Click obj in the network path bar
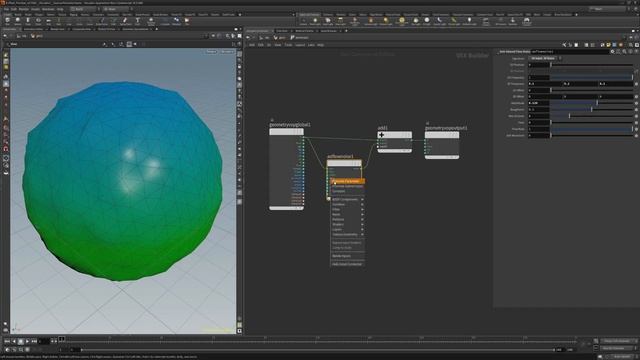 click(x=265, y=38)
